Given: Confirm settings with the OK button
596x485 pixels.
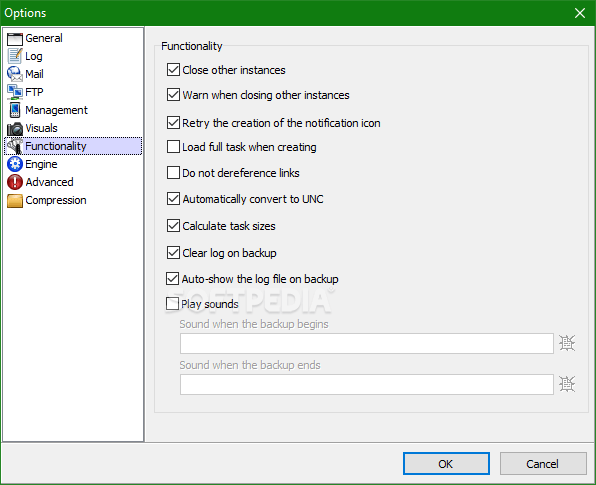Looking at the screenshot, I should click(x=446, y=464).
